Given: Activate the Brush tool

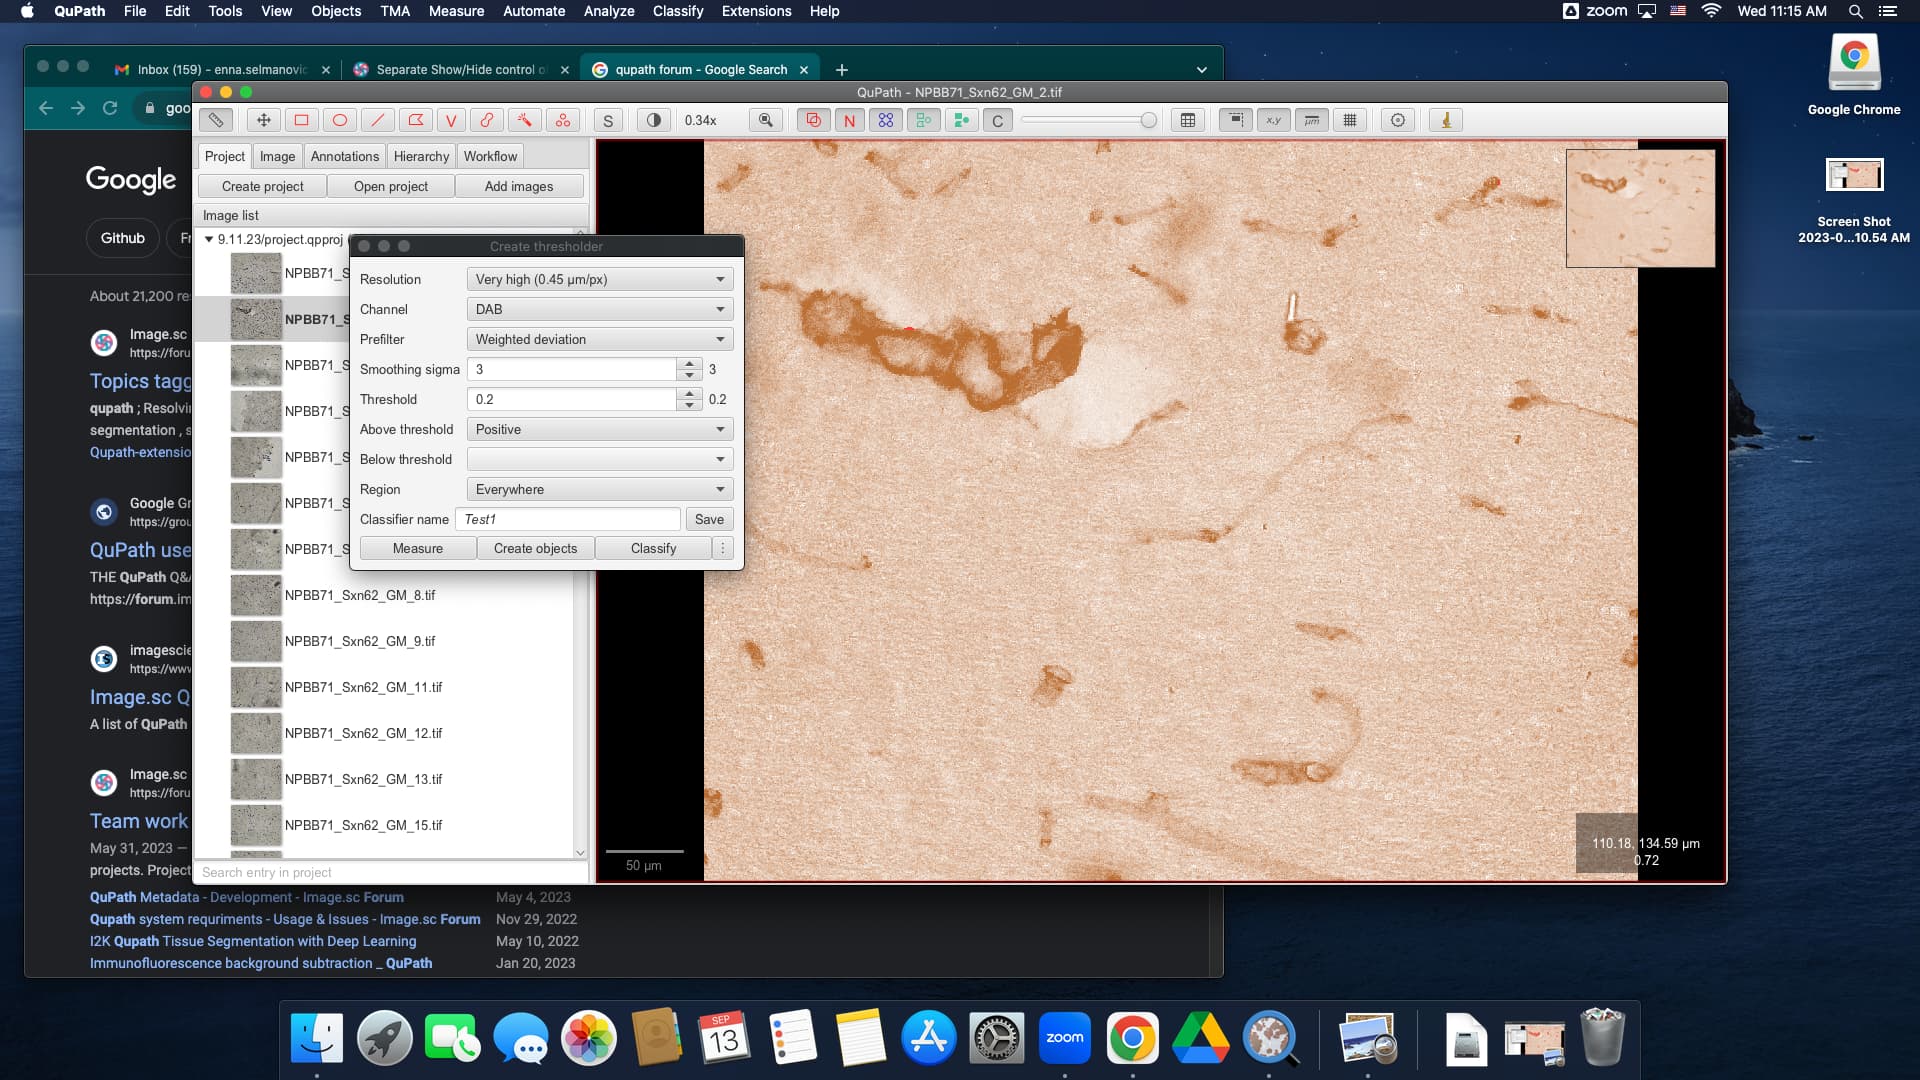Looking at the screenshot, I should (x=487, y=120).
